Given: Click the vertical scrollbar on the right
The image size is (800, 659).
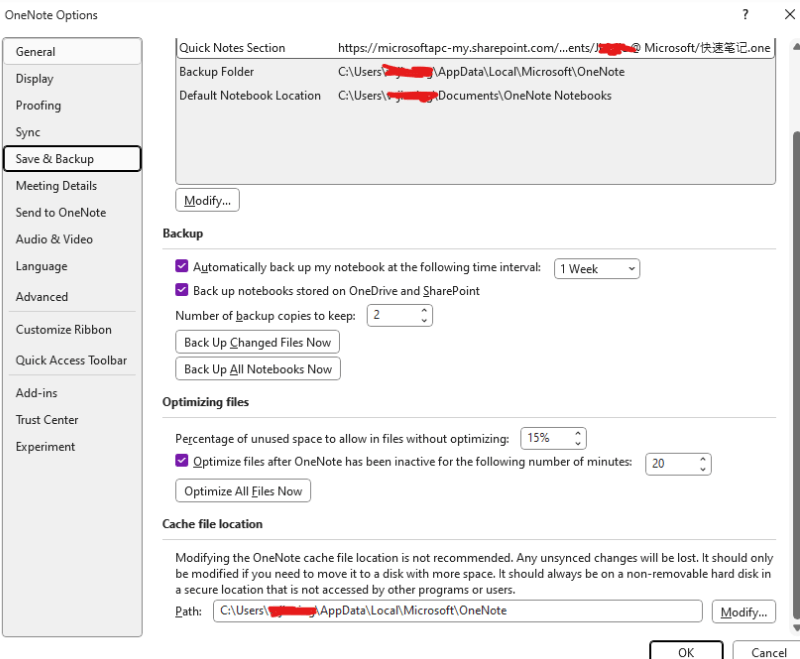Looking at the screenshot, I should pyautogui.click(x=792, y=300).
